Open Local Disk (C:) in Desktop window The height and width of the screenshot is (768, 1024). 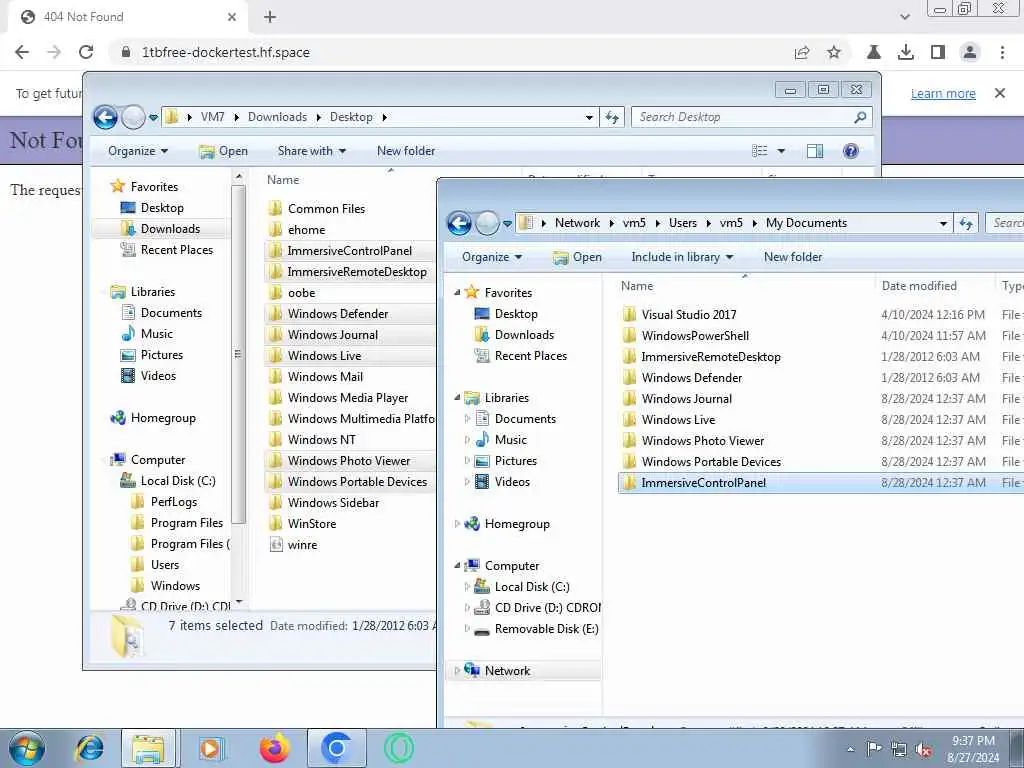click(168, 481)
